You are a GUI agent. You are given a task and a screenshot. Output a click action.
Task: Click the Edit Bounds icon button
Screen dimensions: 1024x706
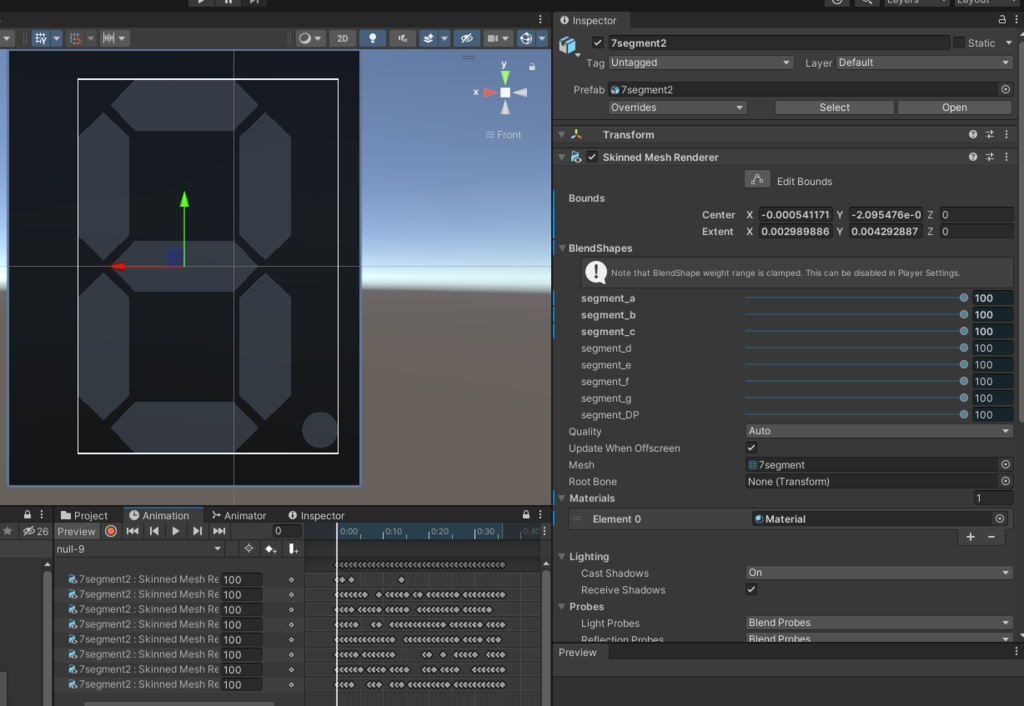(757, 180)
